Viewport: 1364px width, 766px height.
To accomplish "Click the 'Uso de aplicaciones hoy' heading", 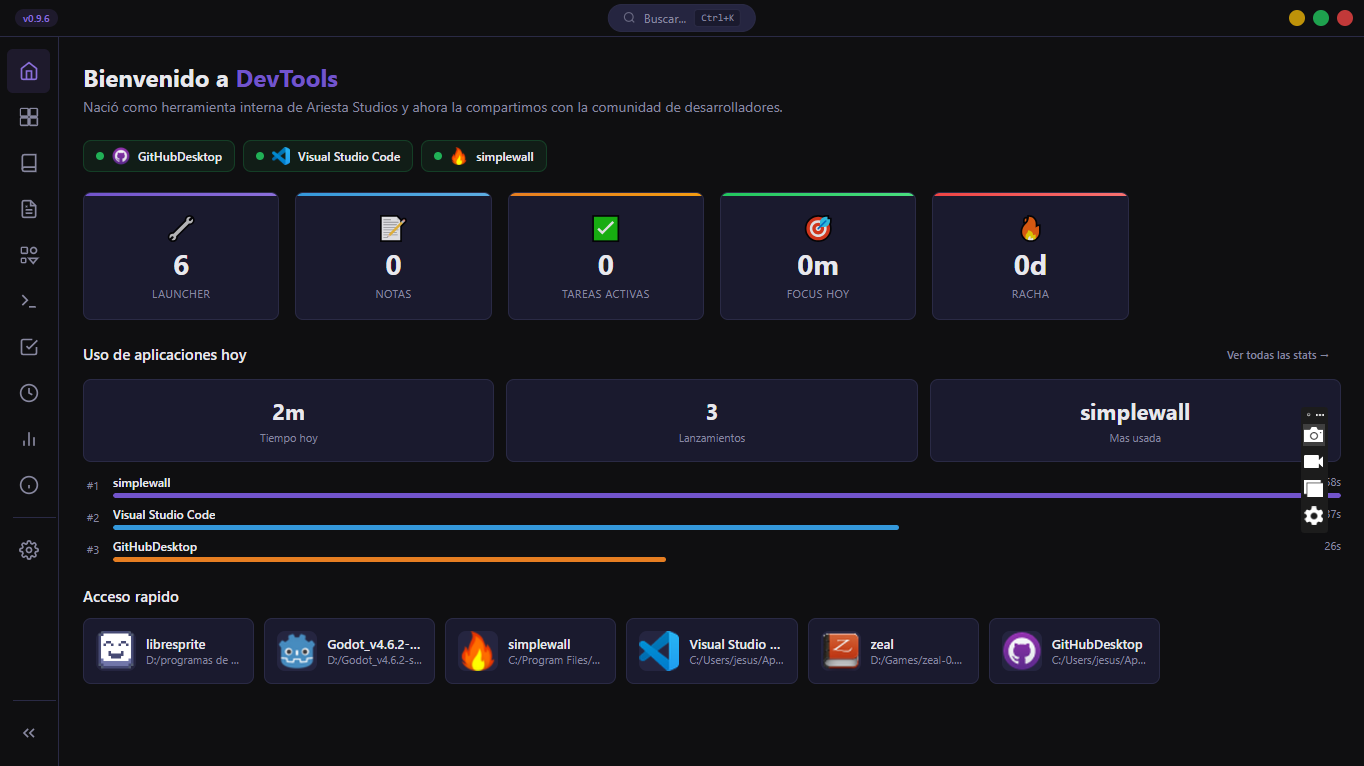I will point(165,355).
